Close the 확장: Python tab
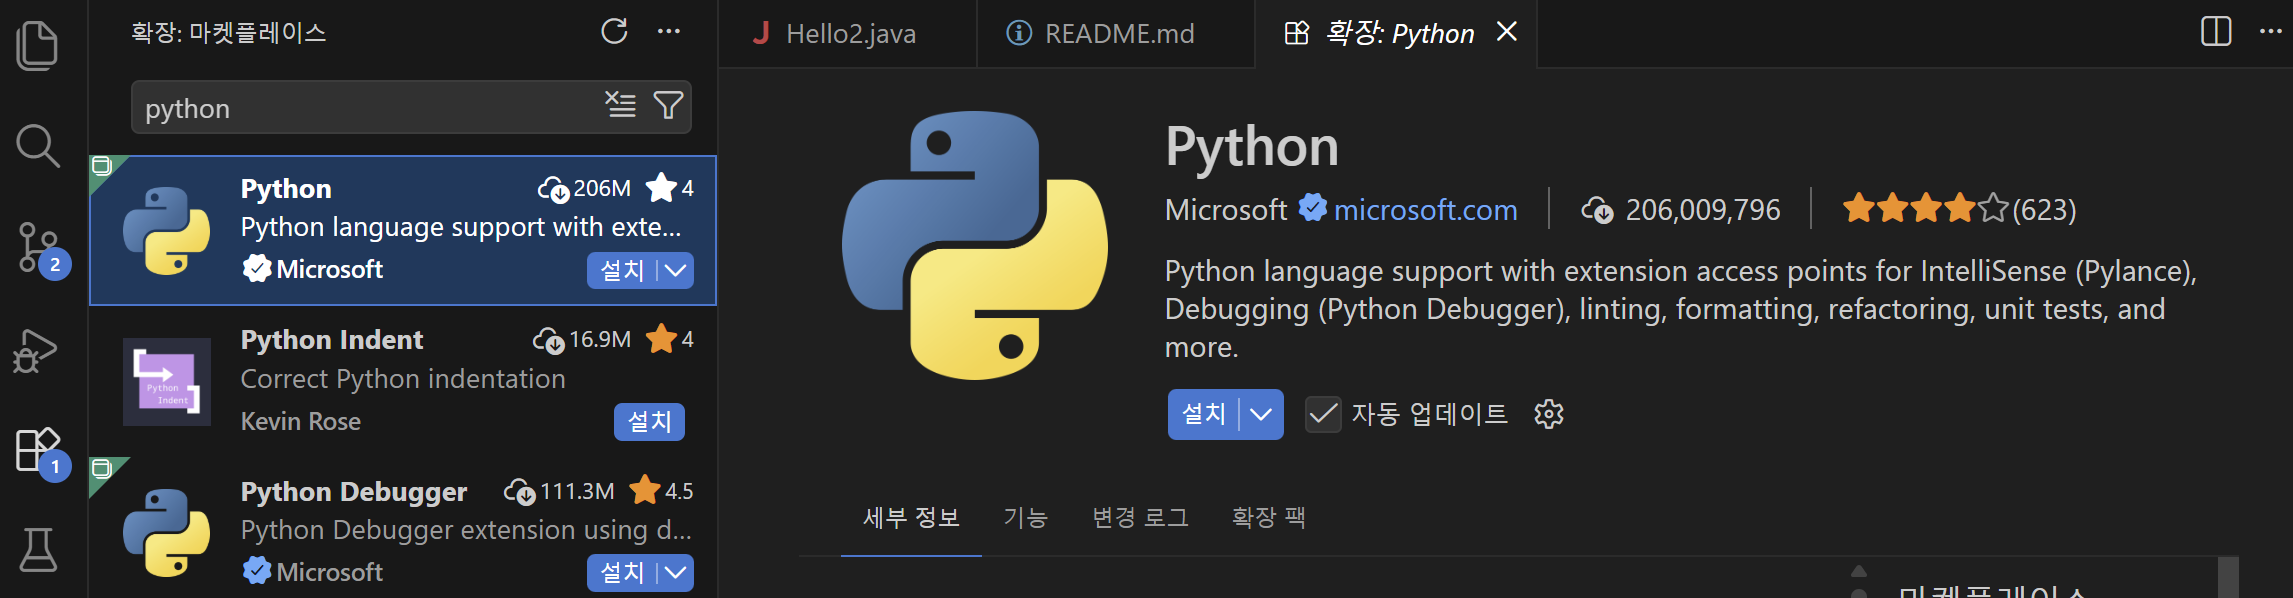 coord(1506,32)
